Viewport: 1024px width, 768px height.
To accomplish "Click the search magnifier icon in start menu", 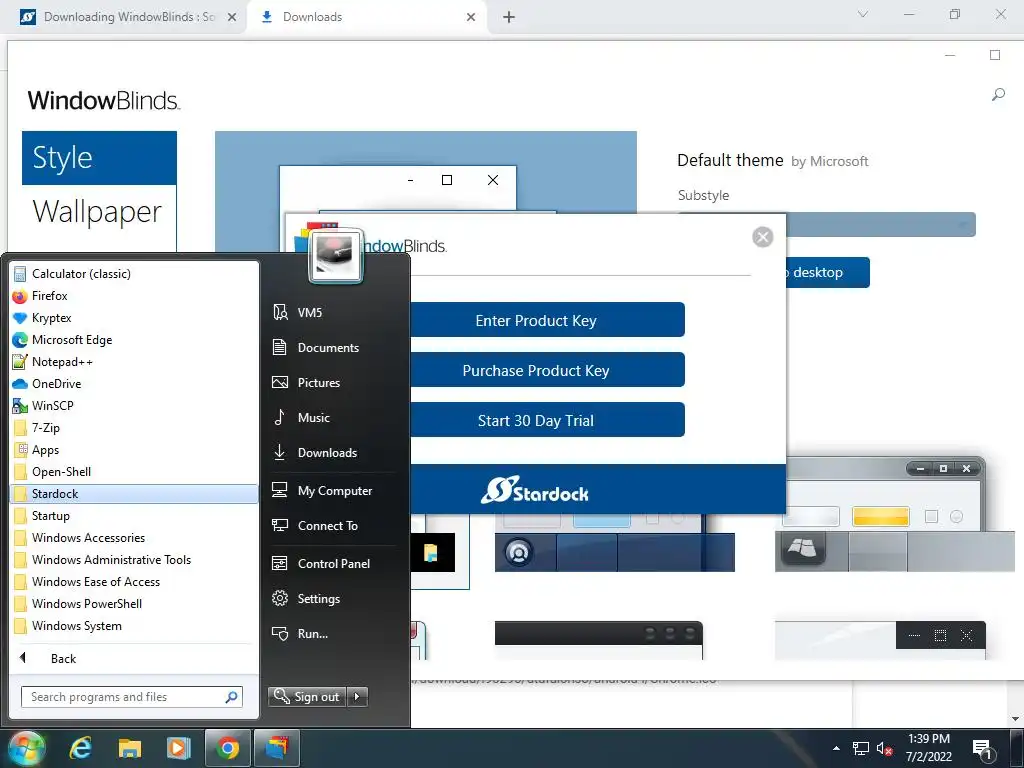I will (x=231, y=697).
